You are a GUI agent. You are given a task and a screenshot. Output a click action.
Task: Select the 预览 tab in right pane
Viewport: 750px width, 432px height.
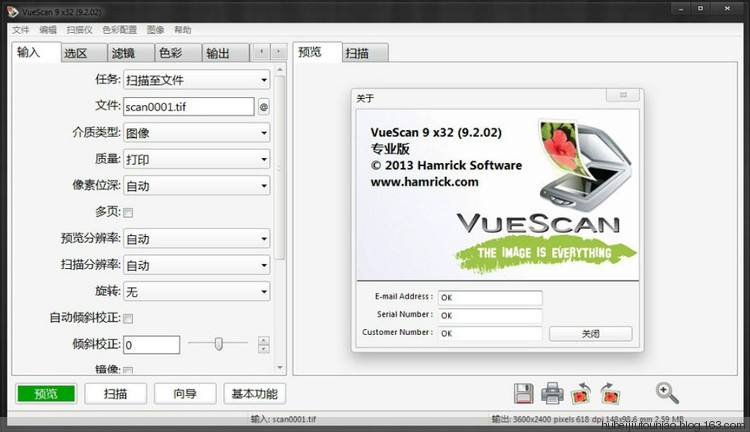click(318, 52)
